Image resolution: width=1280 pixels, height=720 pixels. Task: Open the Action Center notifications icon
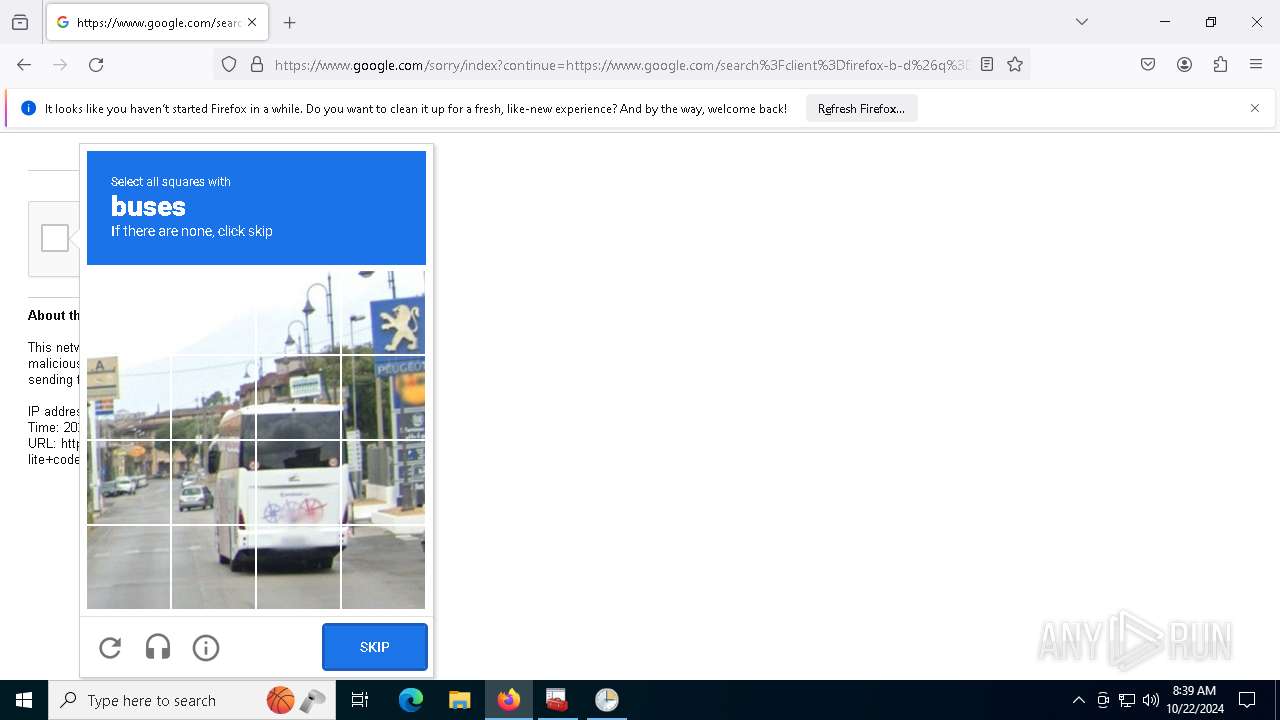(1247, 700)
